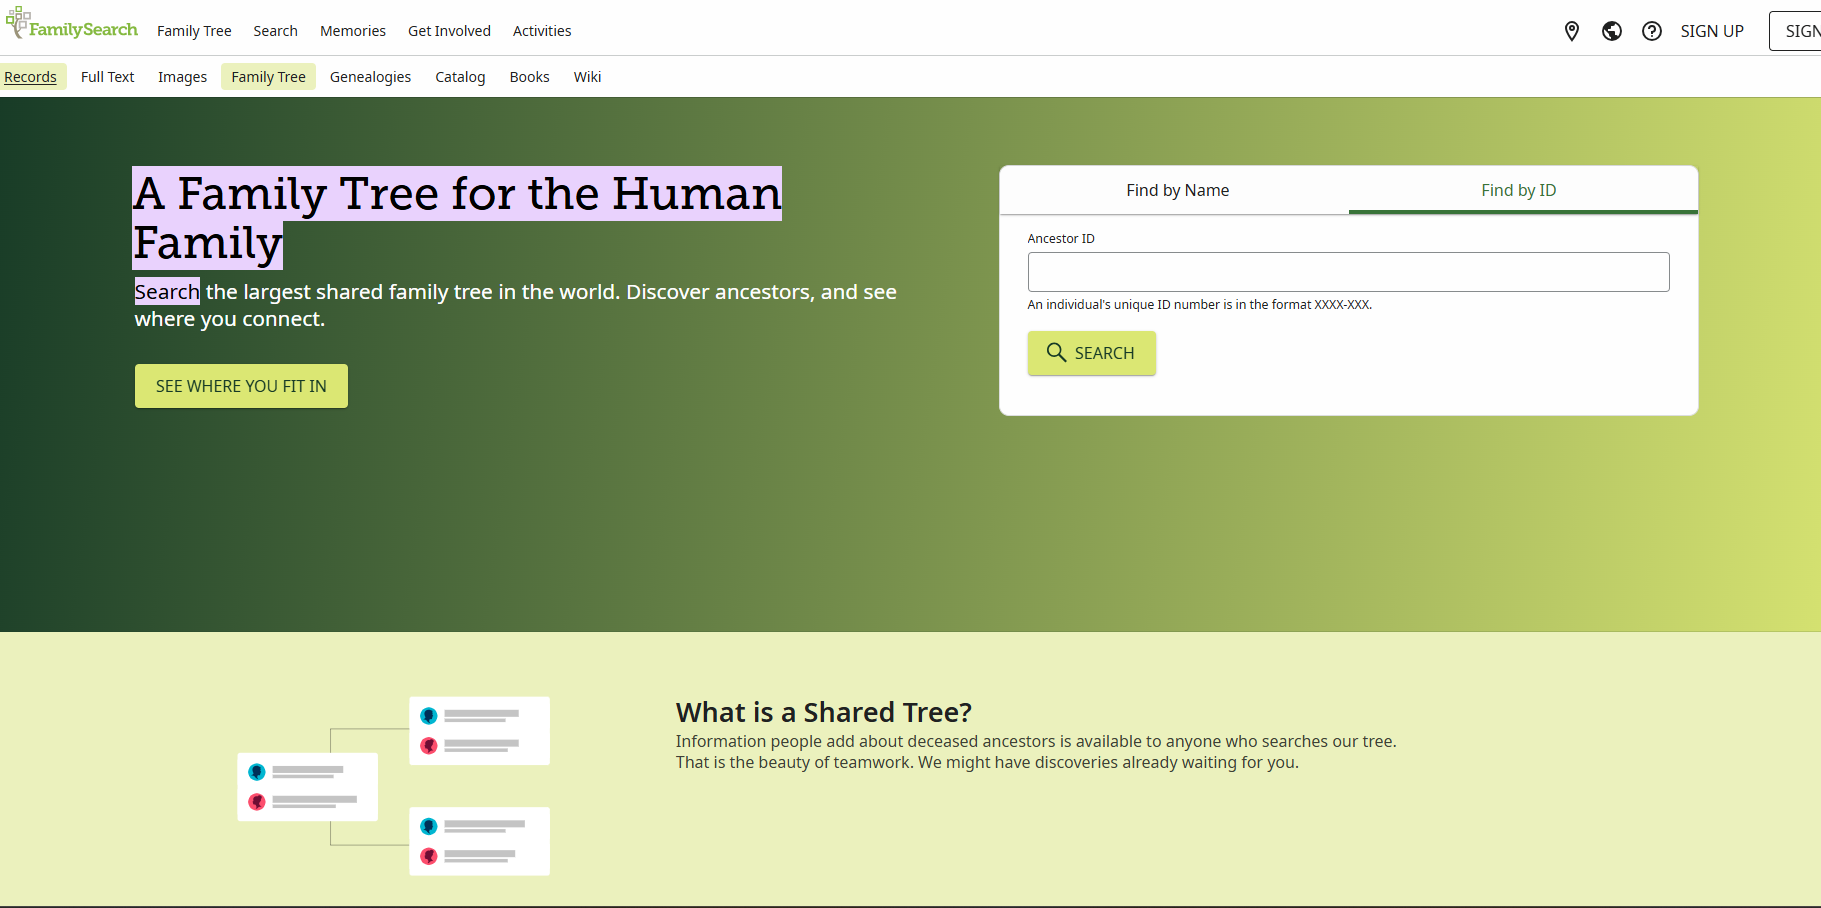Click the "What is a Shared Tree?" heading
This screenshot has height=908, width=1821.
pos(824,712)
